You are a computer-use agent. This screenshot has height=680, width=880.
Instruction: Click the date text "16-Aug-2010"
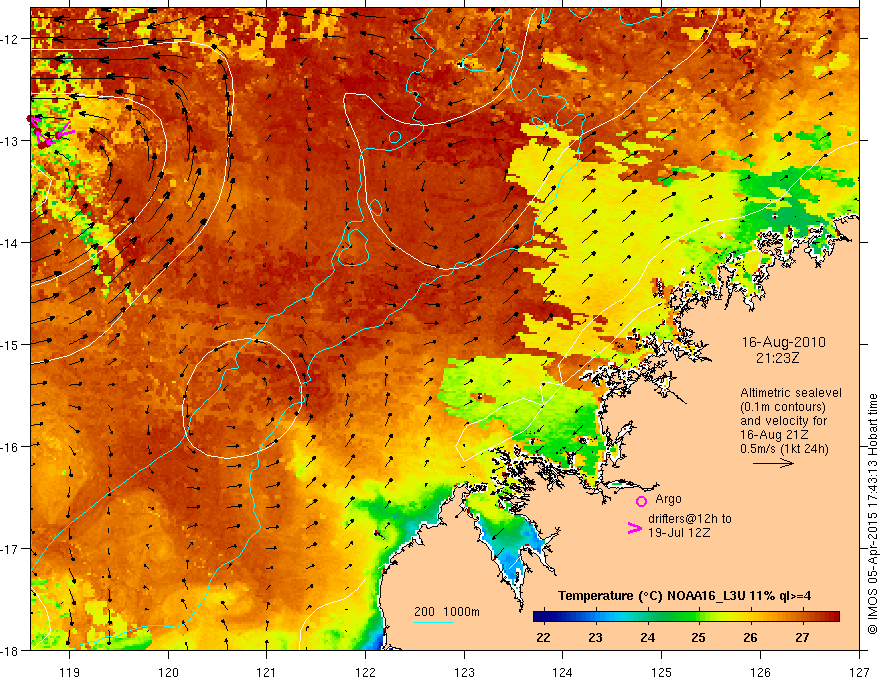click(783, 342)
